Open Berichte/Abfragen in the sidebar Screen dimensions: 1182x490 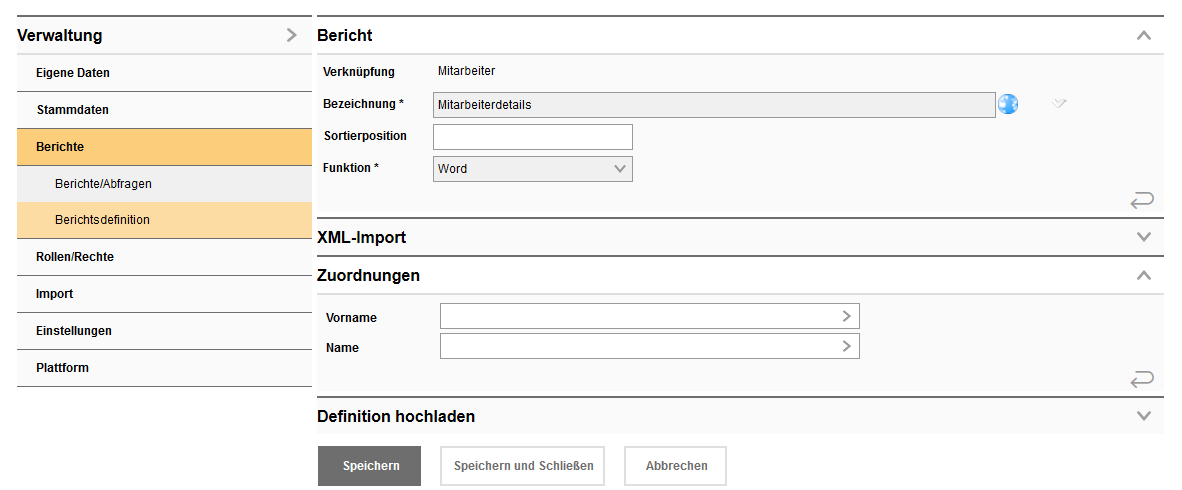pos(103,184)
